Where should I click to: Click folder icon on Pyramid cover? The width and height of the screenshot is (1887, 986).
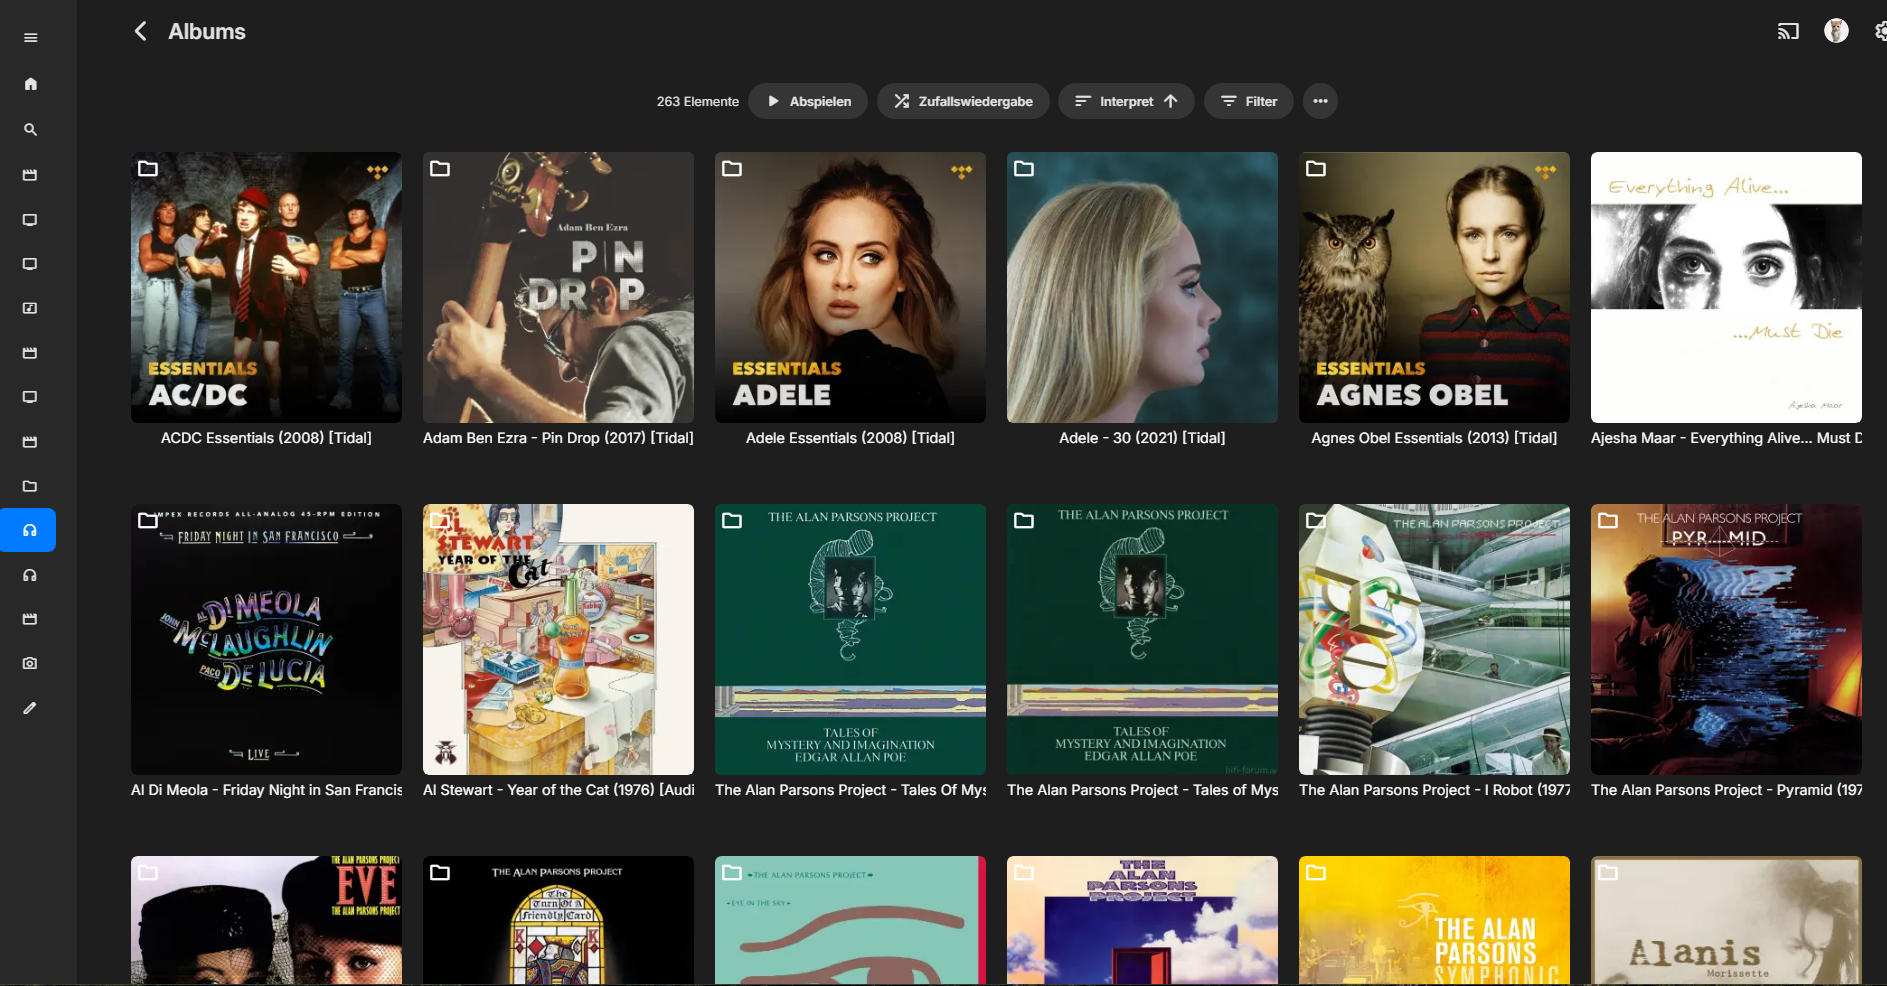(x=1608, y=520)
